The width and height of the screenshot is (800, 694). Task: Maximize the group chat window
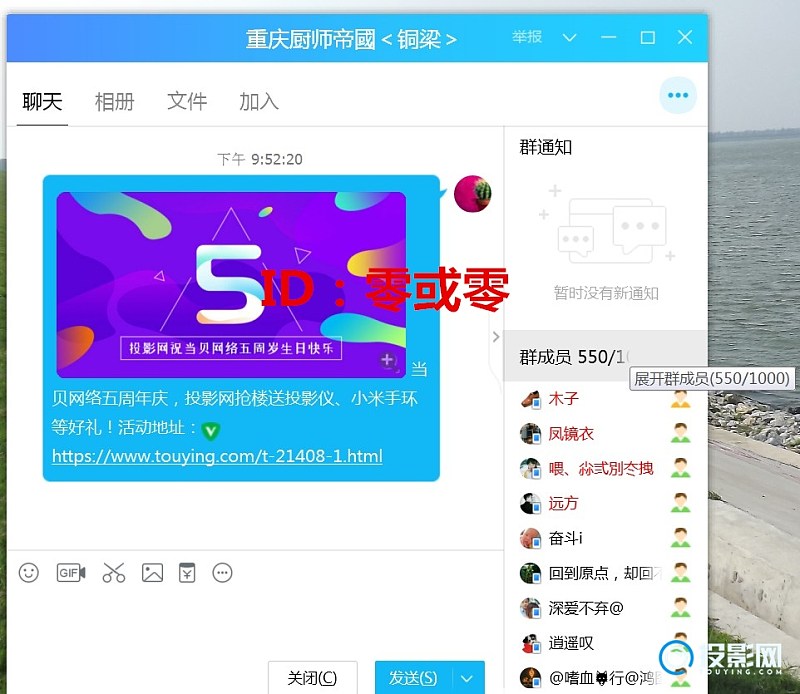(x=647, y=37)
